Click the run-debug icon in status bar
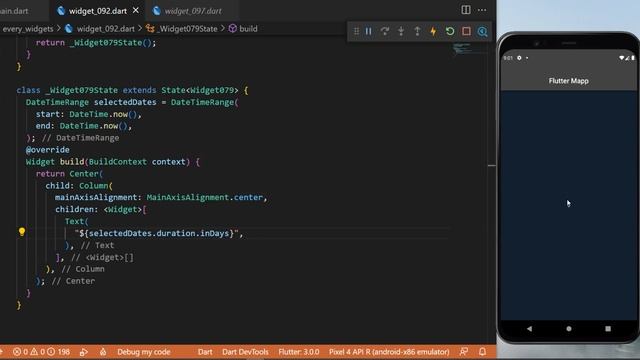Screen dimensions: 640x360 pyautogui.click(x=84, y=351)
